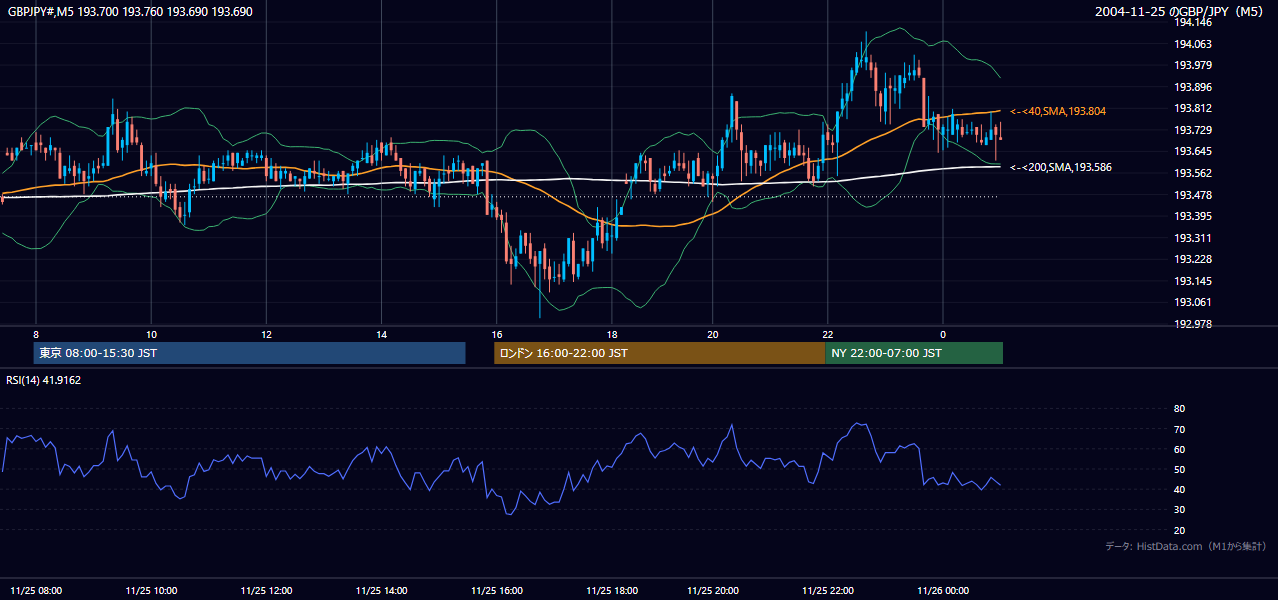Click price level 194.063 on axis
This screenshot has height=600, width=1278.
point(1192,44)
